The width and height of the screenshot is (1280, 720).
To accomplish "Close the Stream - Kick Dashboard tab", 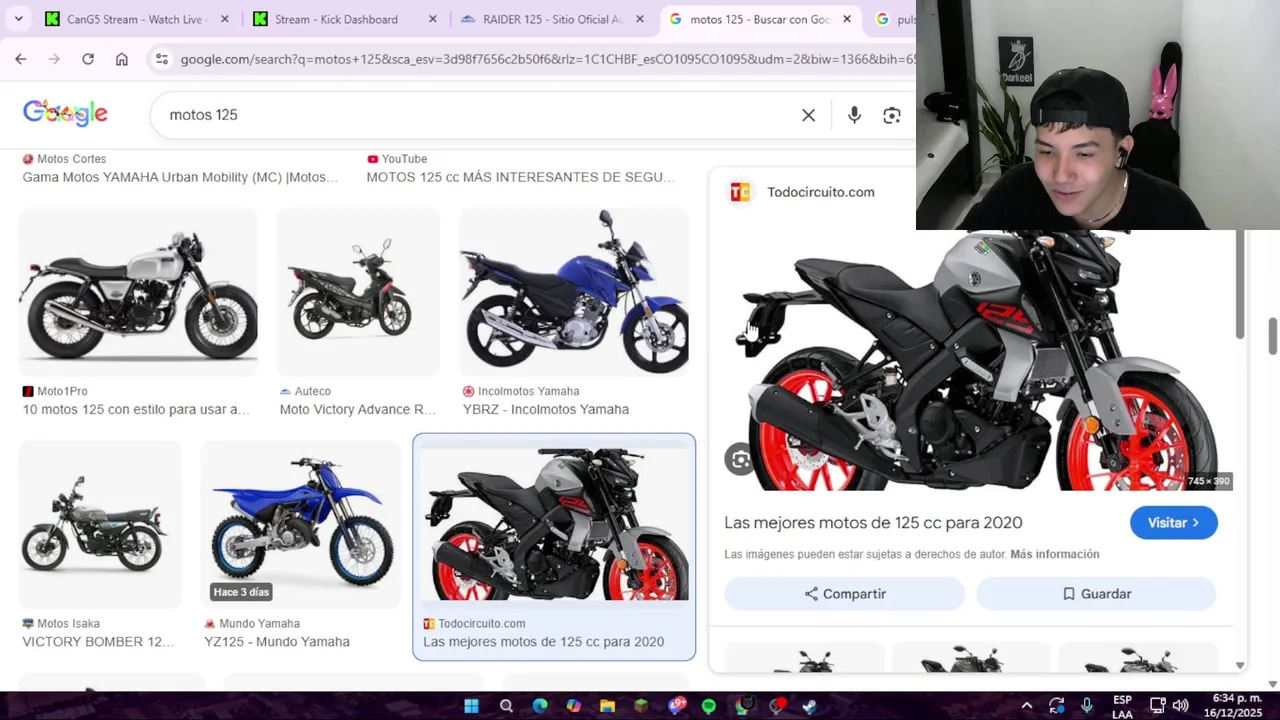I will point(433,19).
